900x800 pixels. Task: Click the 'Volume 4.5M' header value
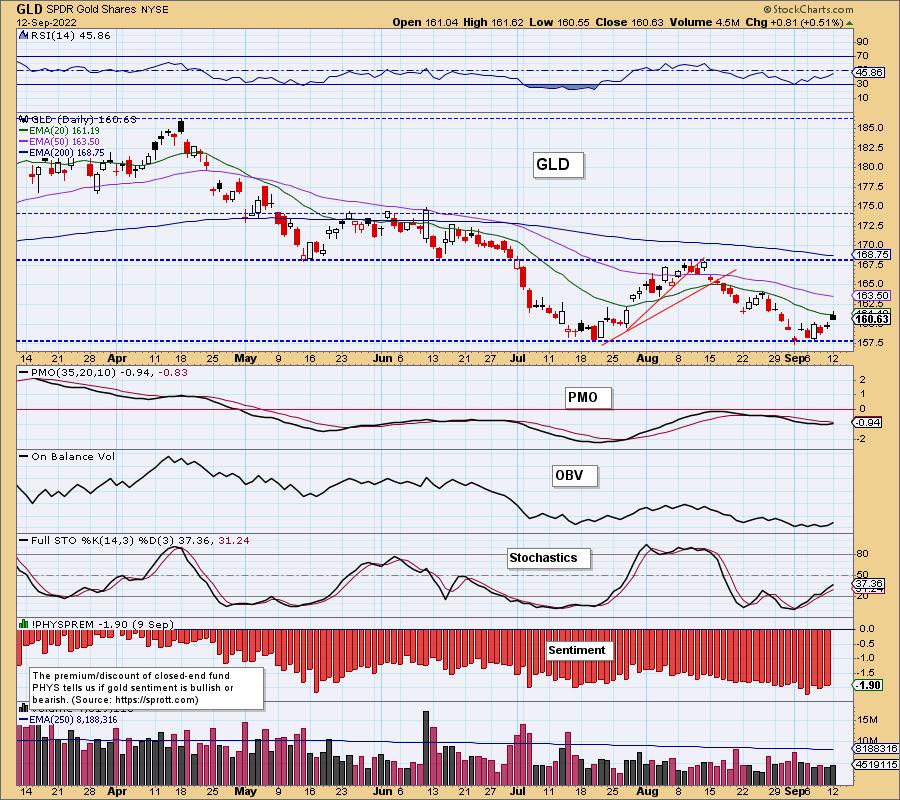(x=704, y=22)
